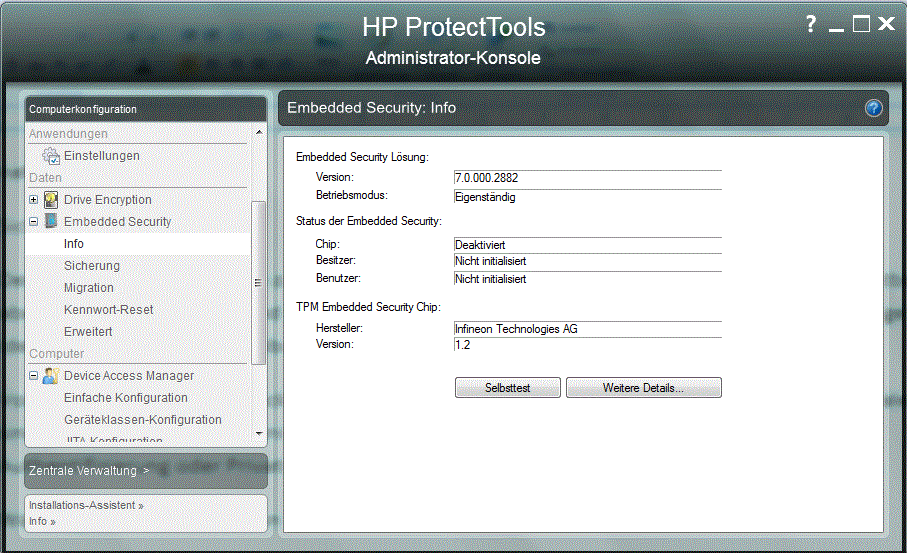Viewport: 907px width, 553px height.
Task: Click the 'Chip:' label
Action: 327,244
